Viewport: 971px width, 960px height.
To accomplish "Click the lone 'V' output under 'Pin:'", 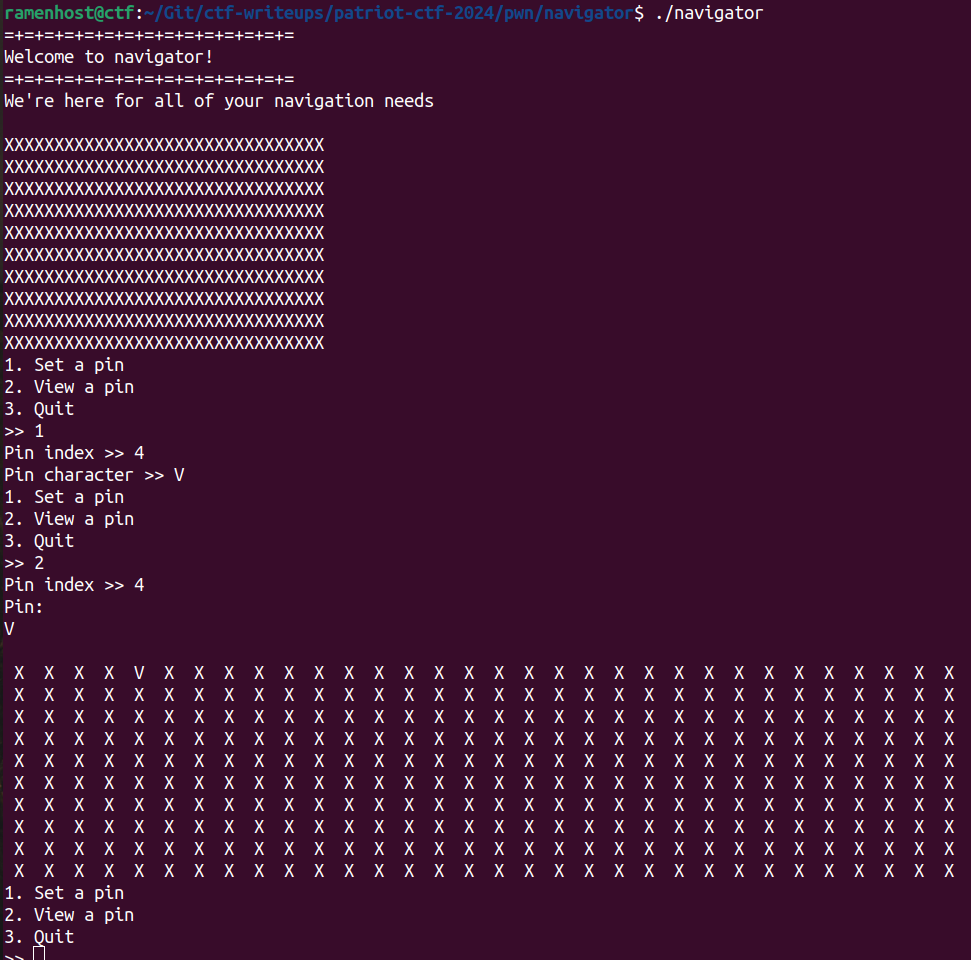I will click(9, 629).
